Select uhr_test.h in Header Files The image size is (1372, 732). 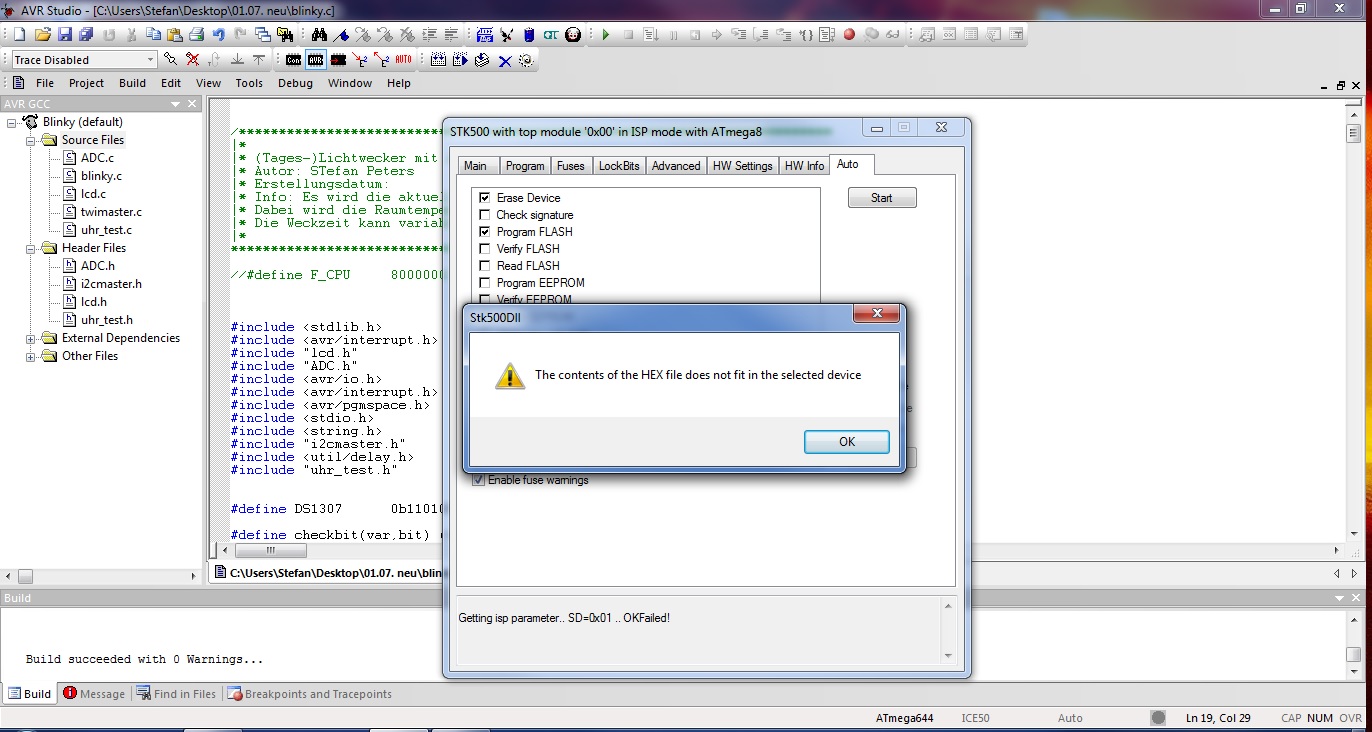pyautogui.click(x=107, y=320)
